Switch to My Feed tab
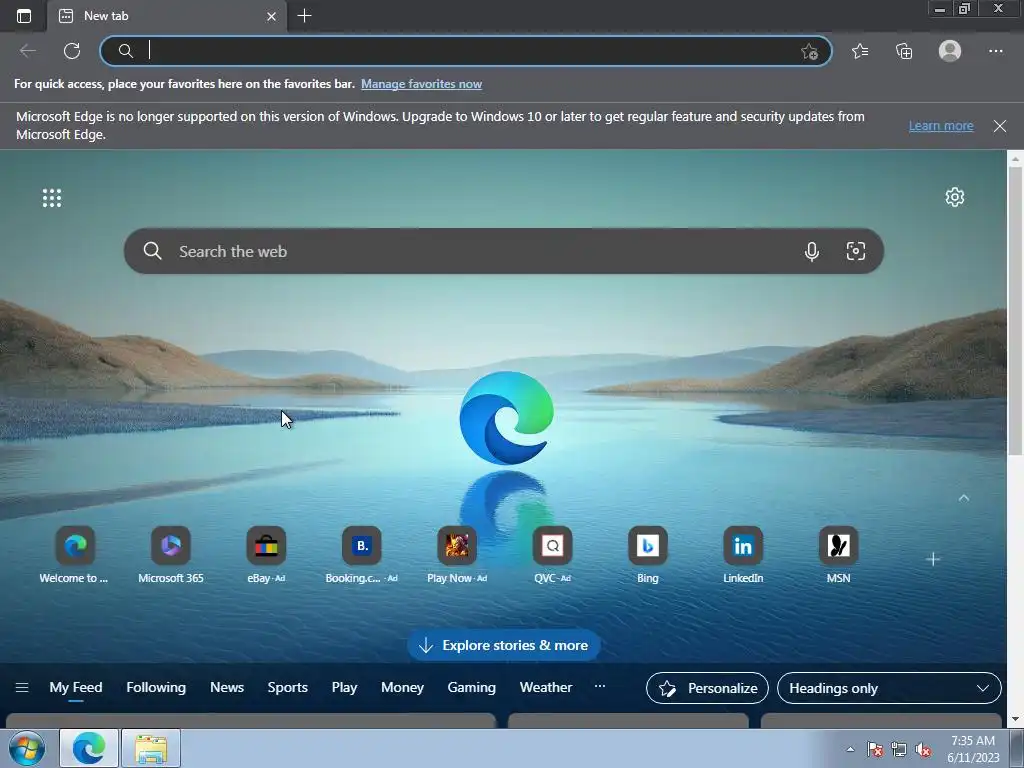The width and height of the screenshot is (1024, 768). click(76, 687)
